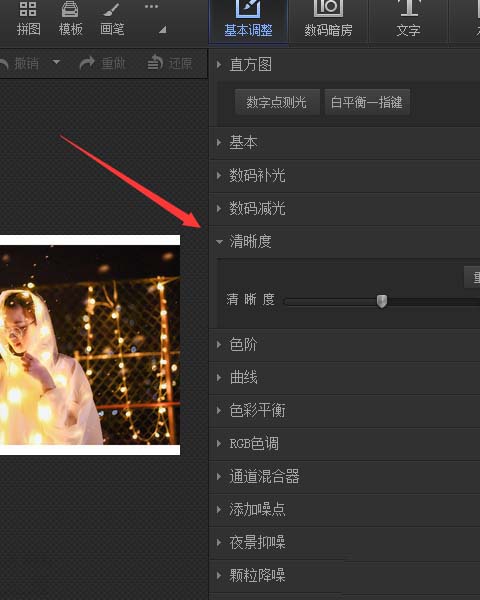
Task: Click the 数字点测光 button
Action: (277, 102)
